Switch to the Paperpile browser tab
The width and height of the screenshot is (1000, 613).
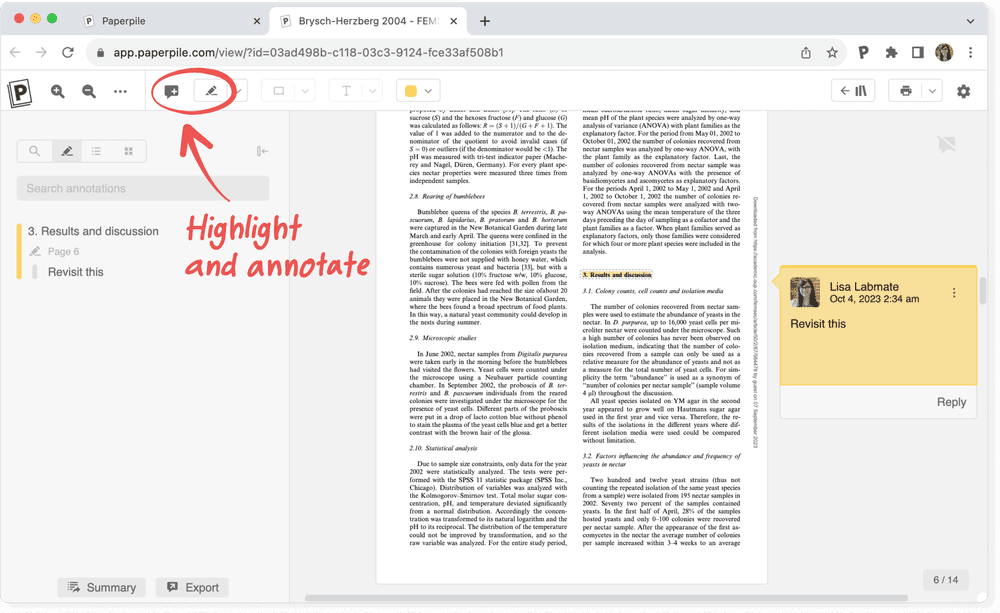click(170, 20)
